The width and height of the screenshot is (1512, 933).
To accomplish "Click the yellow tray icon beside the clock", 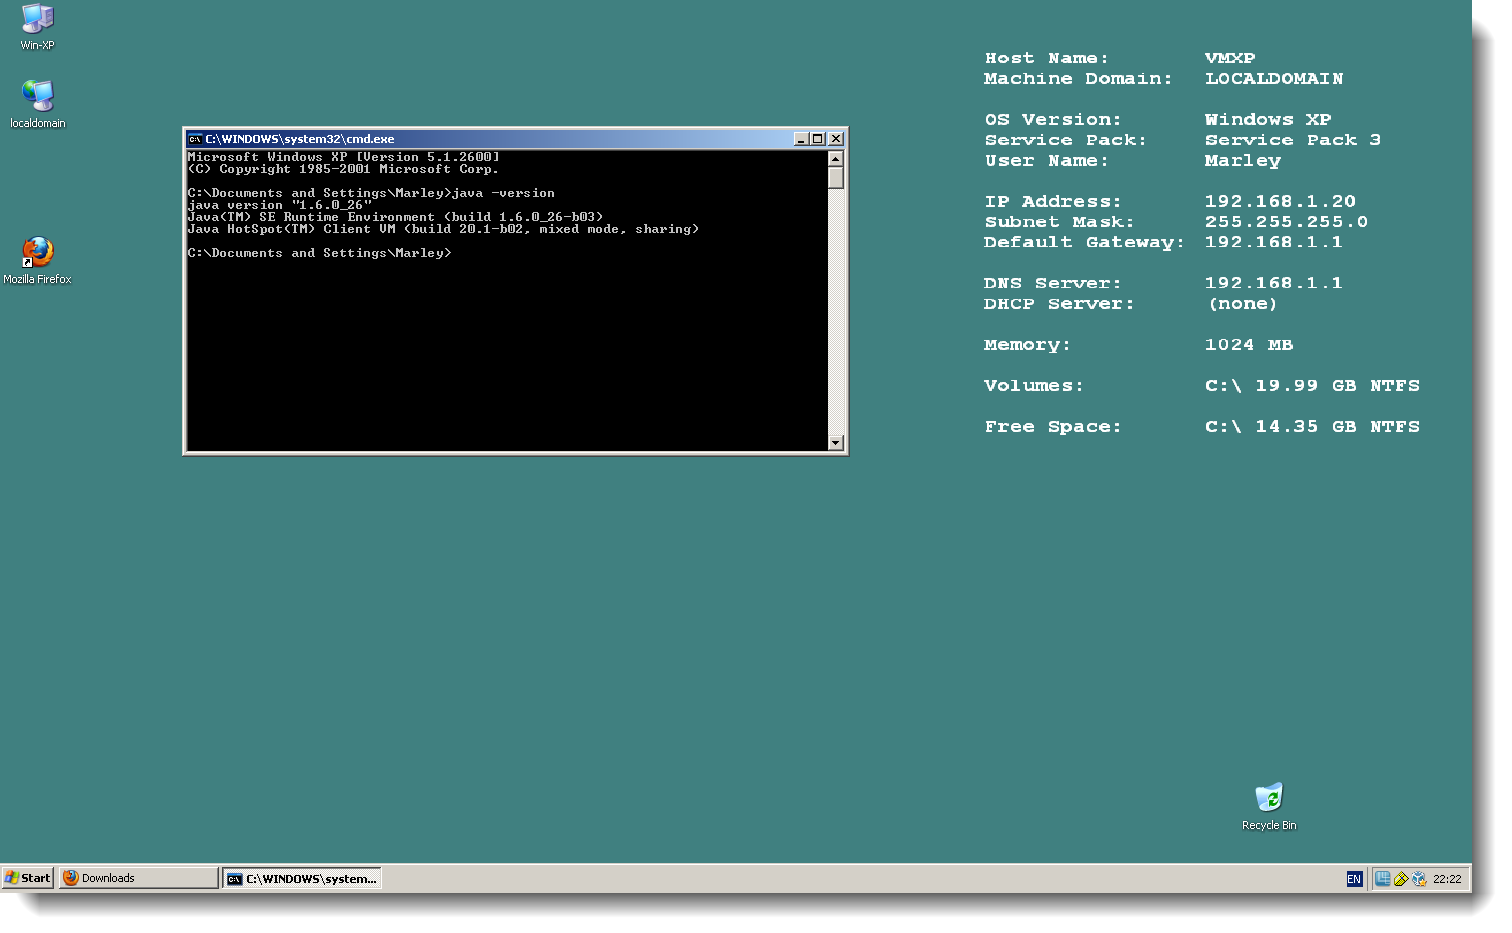I will click(1400, 878).
